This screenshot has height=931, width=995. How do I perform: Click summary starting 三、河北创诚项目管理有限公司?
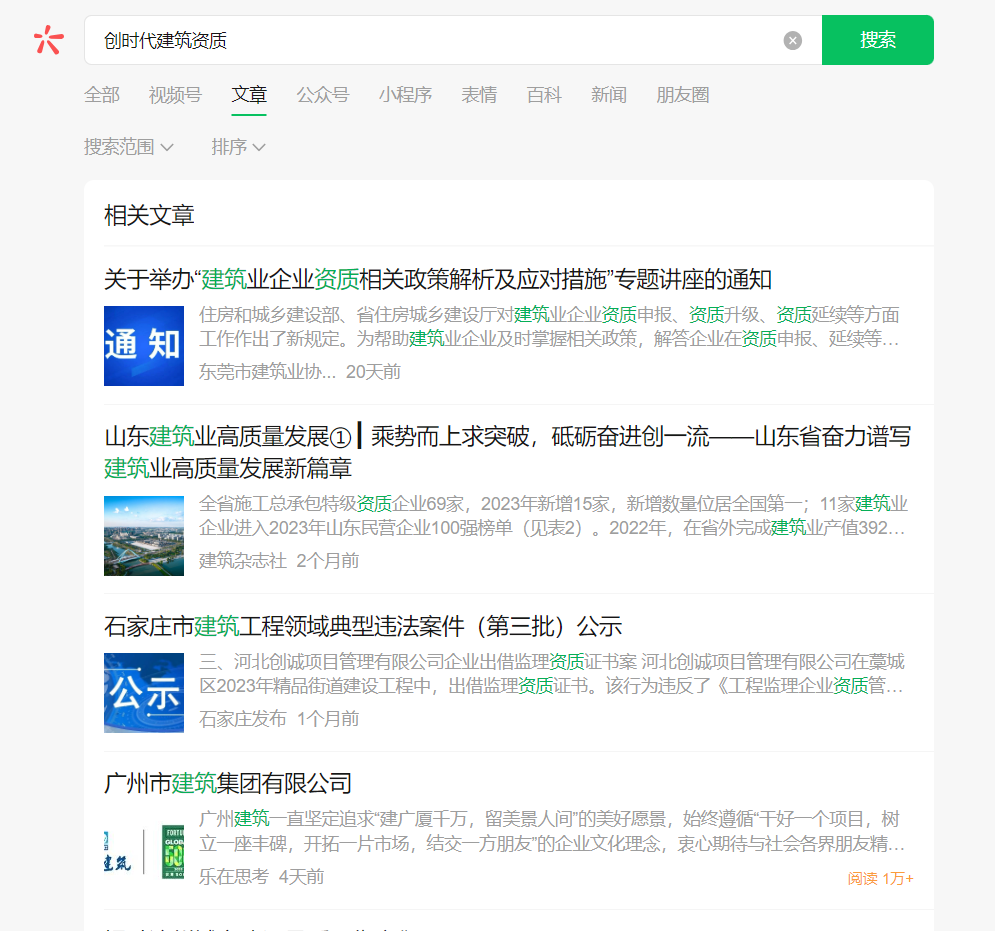click(552, 674)
